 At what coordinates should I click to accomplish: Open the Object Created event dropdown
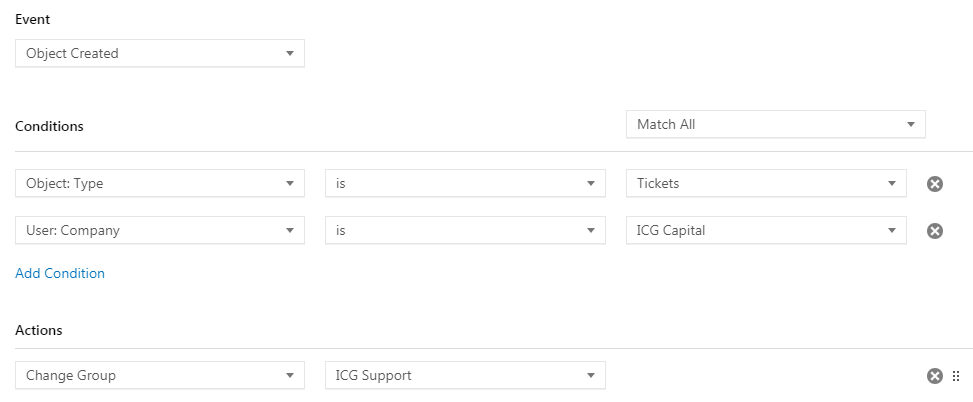point(160,53)
